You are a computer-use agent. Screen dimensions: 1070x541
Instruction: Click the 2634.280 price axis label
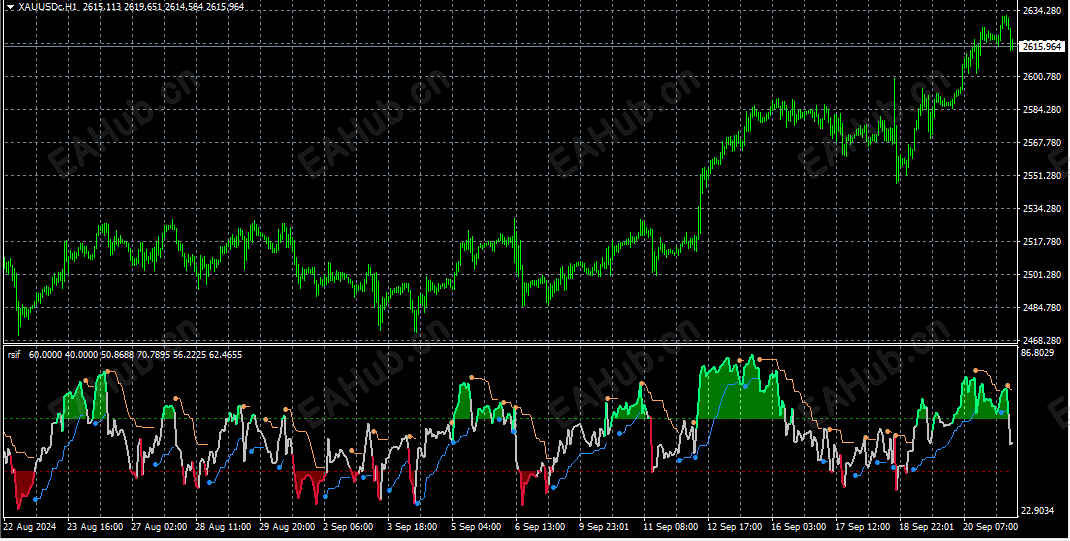[1042, 11]
